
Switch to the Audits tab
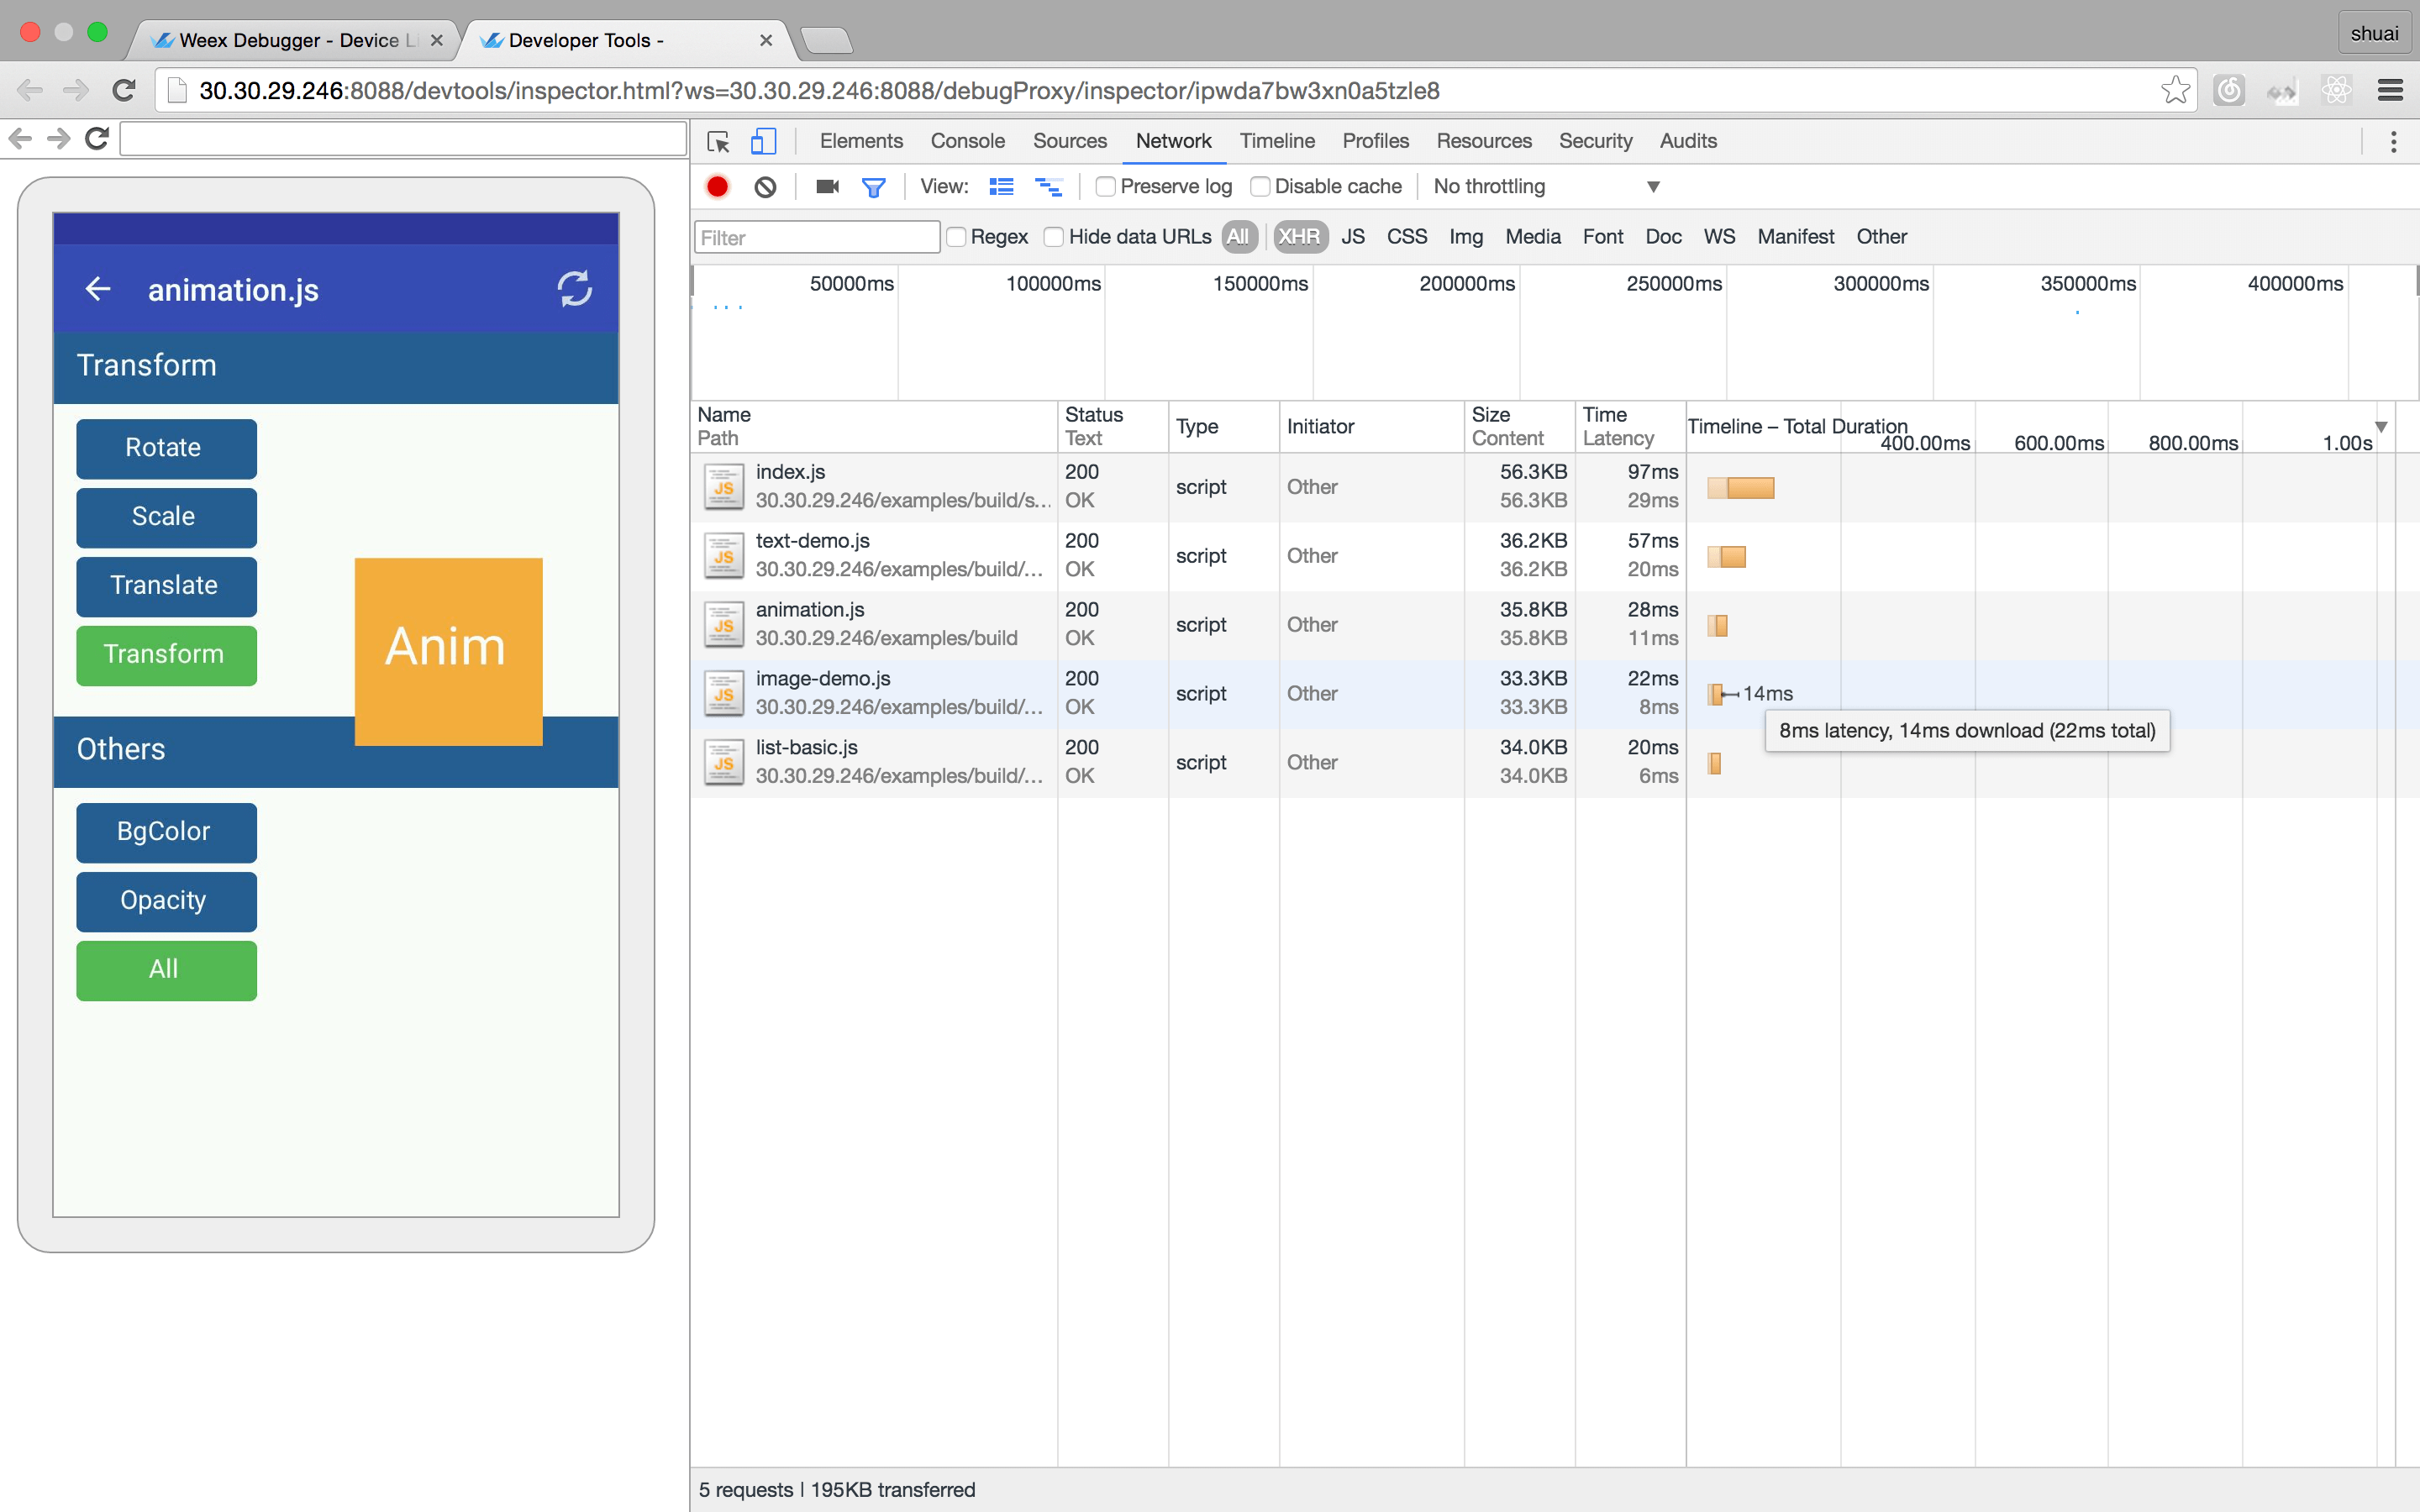click(1688, 141)
